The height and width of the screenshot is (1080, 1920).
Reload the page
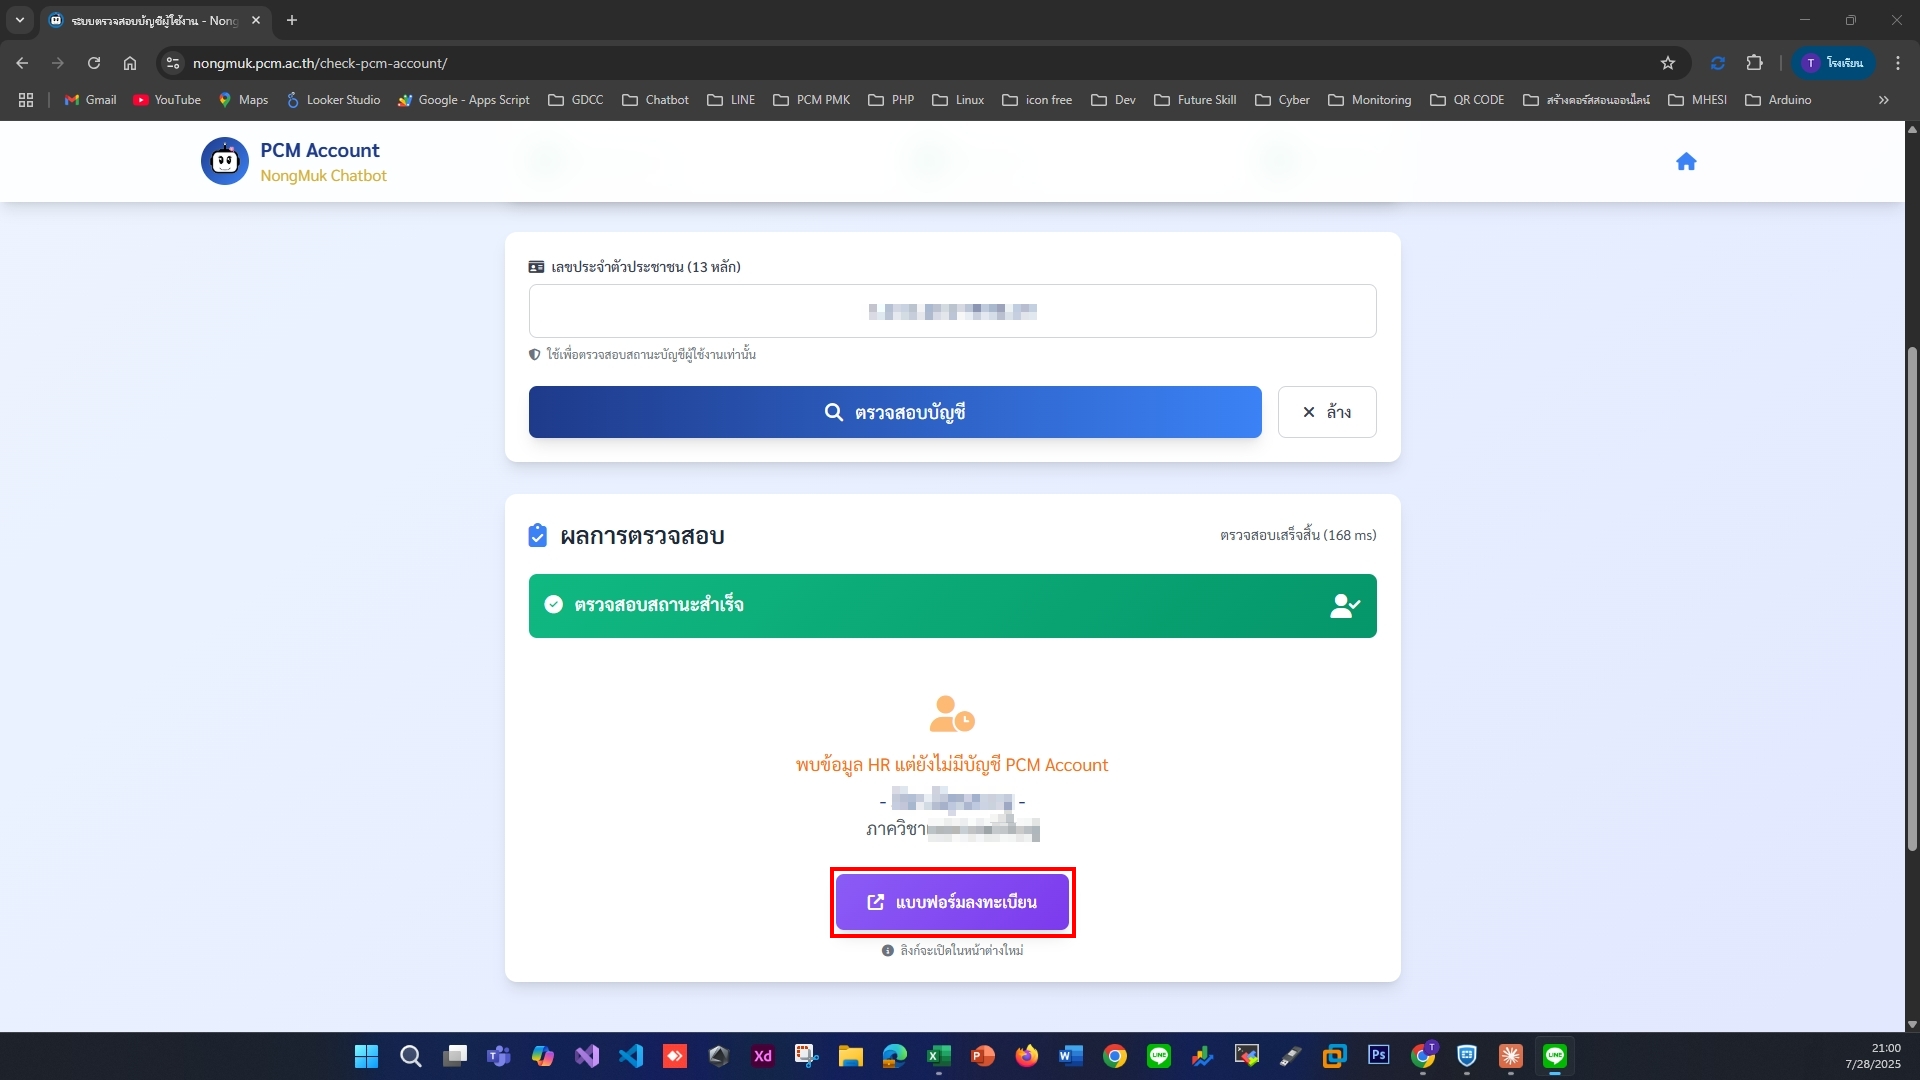coord(94,63)
